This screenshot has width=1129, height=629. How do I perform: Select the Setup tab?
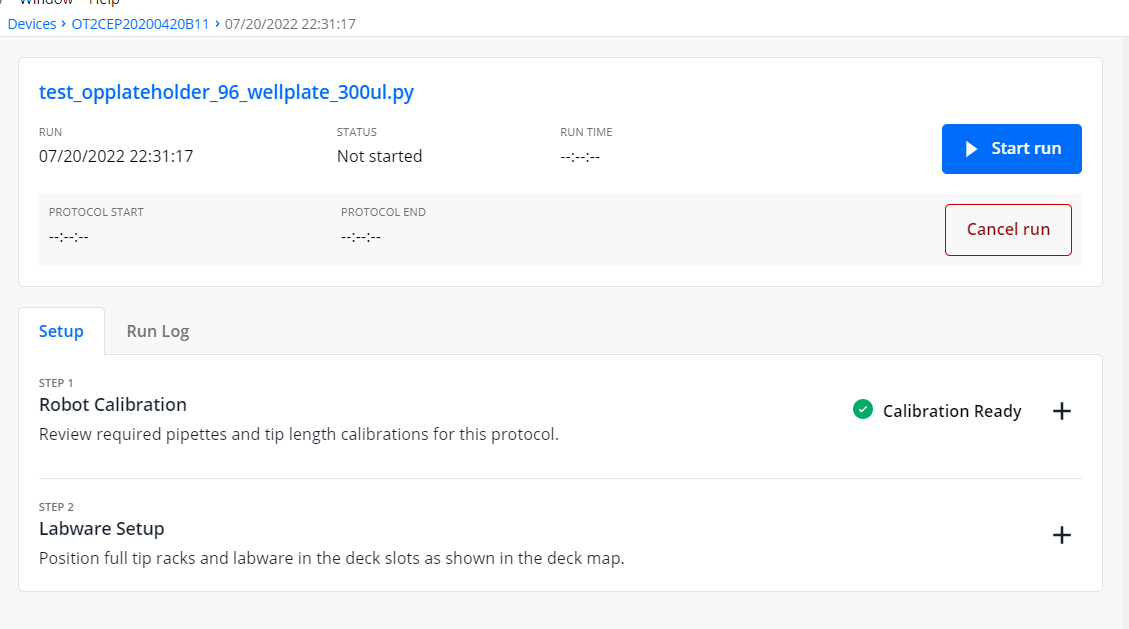(x=61, y=330)
